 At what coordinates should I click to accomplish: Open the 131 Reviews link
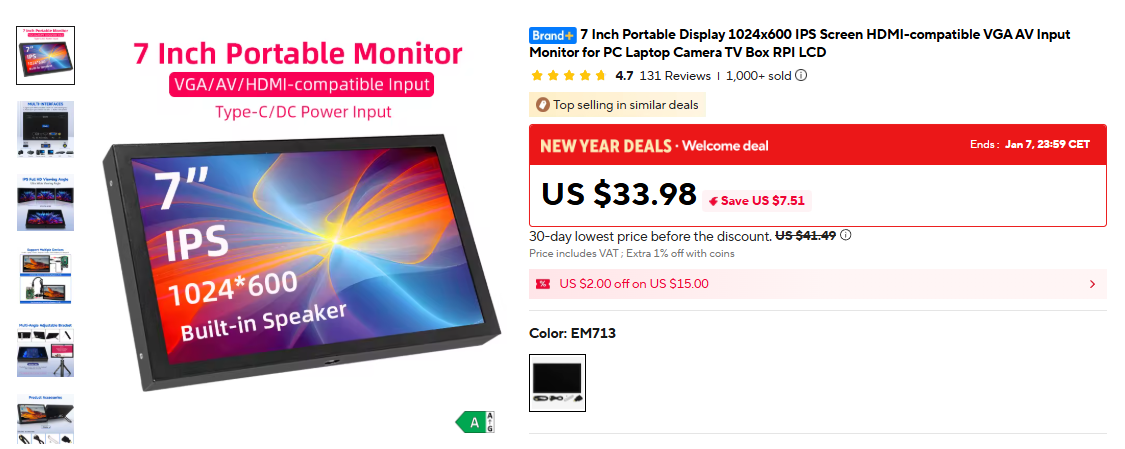click(674, 76)
